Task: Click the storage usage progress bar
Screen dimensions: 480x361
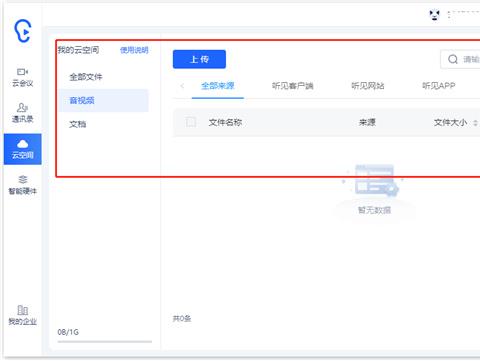Action: click(105, 342)
